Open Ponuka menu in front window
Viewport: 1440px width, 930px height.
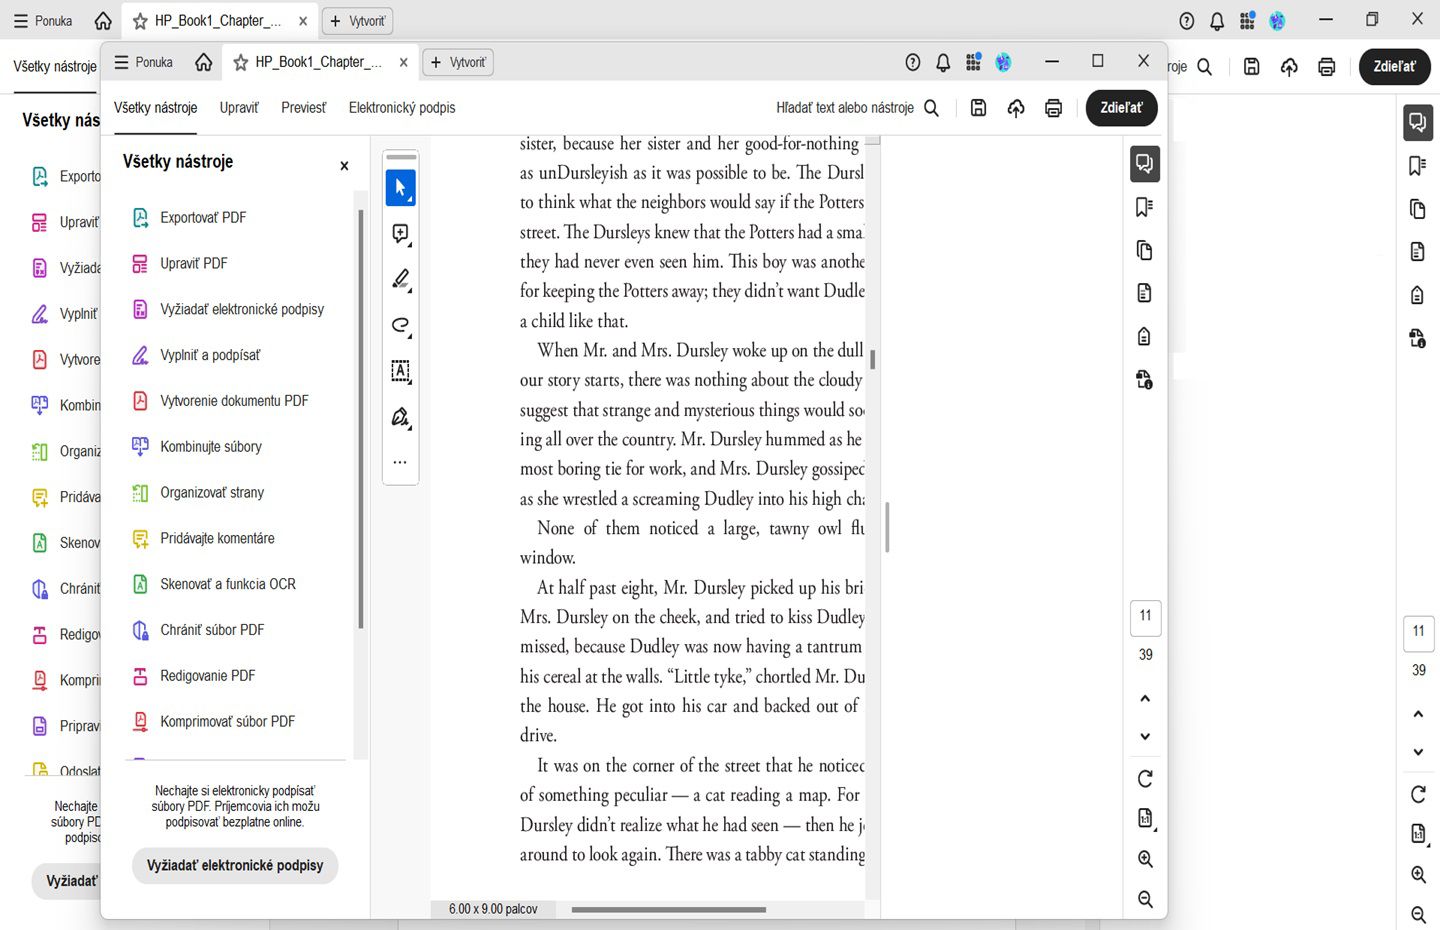[143, 62]
